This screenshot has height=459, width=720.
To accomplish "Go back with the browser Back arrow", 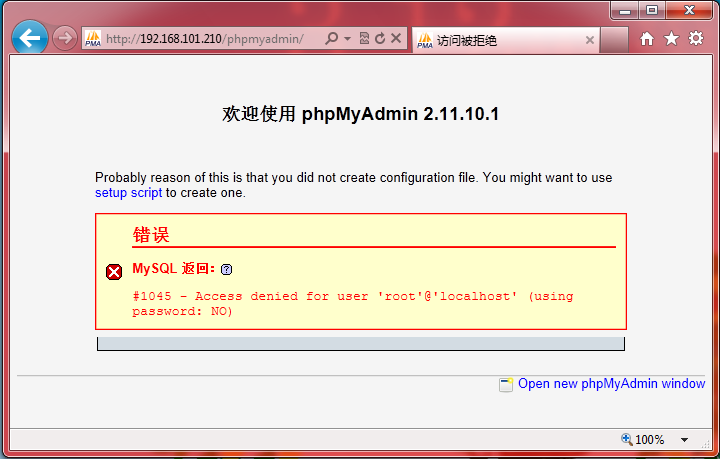I will 30,38.
